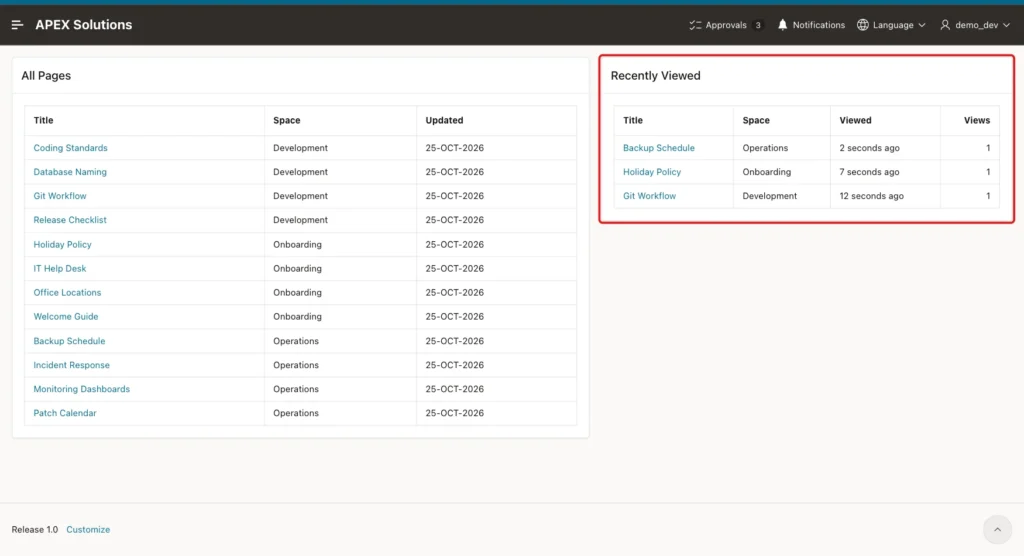Click the APEX Solutions app title
Image resolution: width=1024 pixels, height=556 pixels.
[x=84, y=25]
